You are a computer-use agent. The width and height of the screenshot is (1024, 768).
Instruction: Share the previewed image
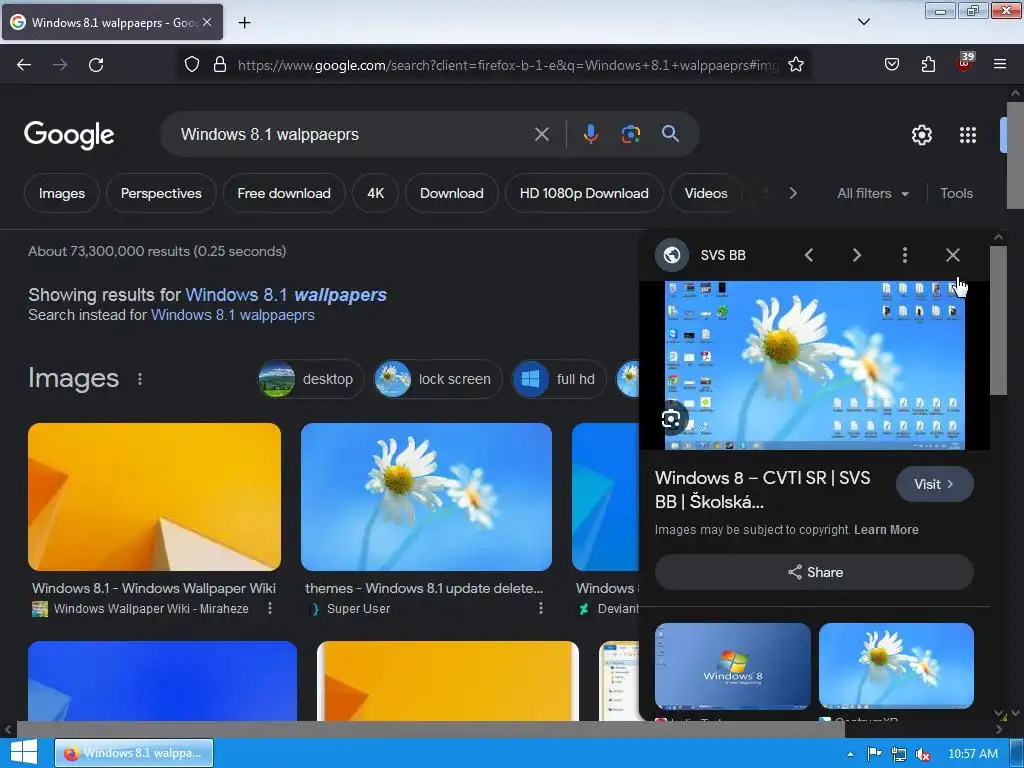[814, 573]
